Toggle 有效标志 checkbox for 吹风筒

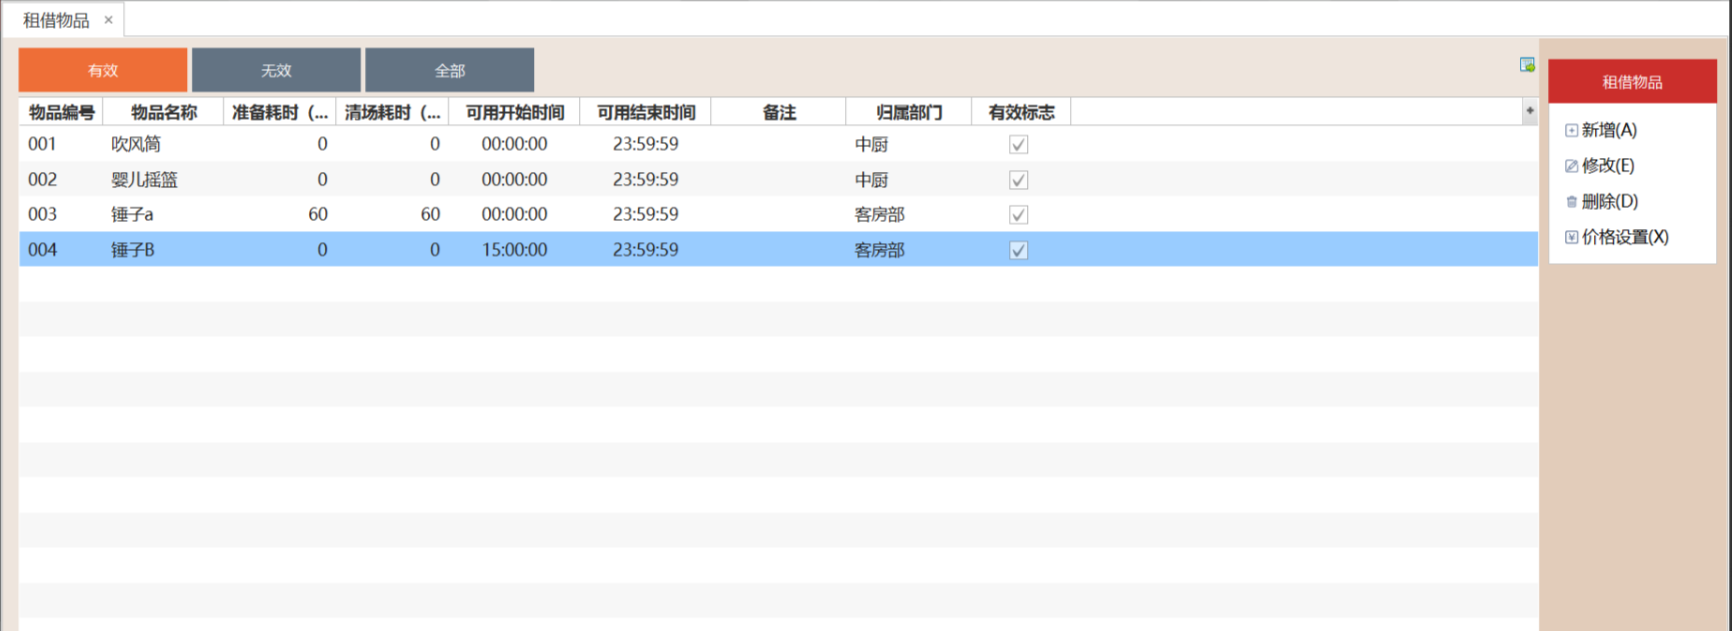click(x=1018, y=145)
